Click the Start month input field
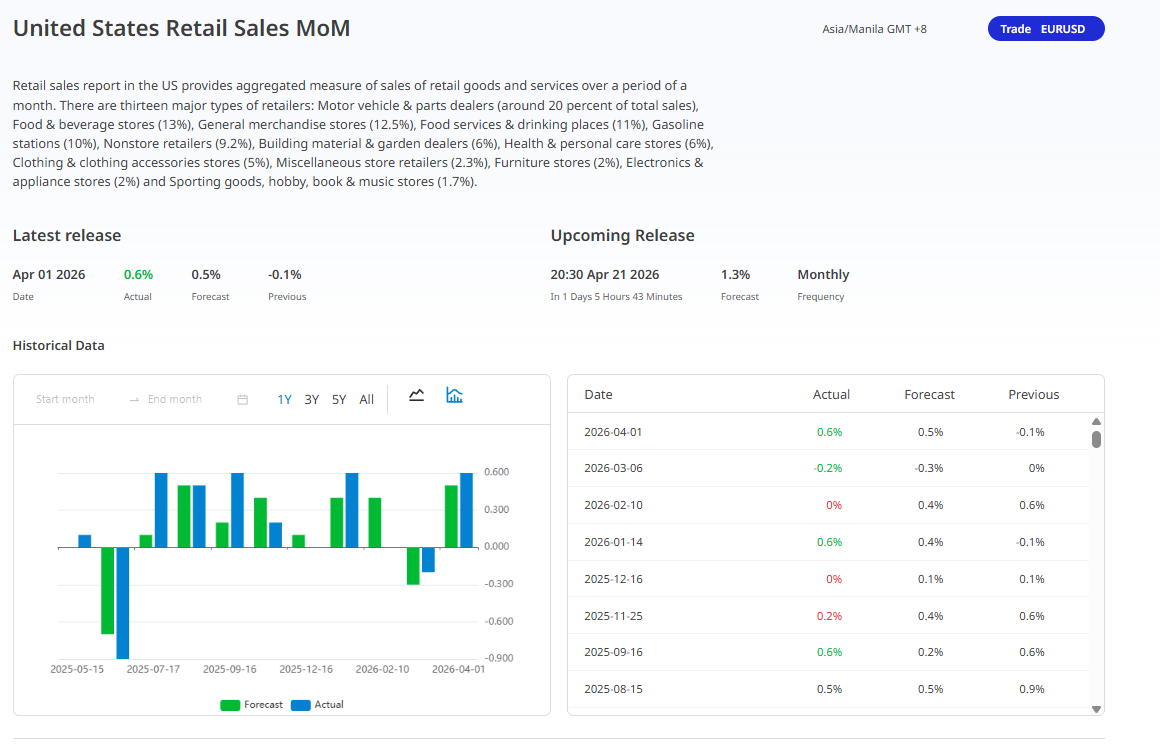This screenshot has width=1160, height=756. pyautogui.click(x=66, y=400)
